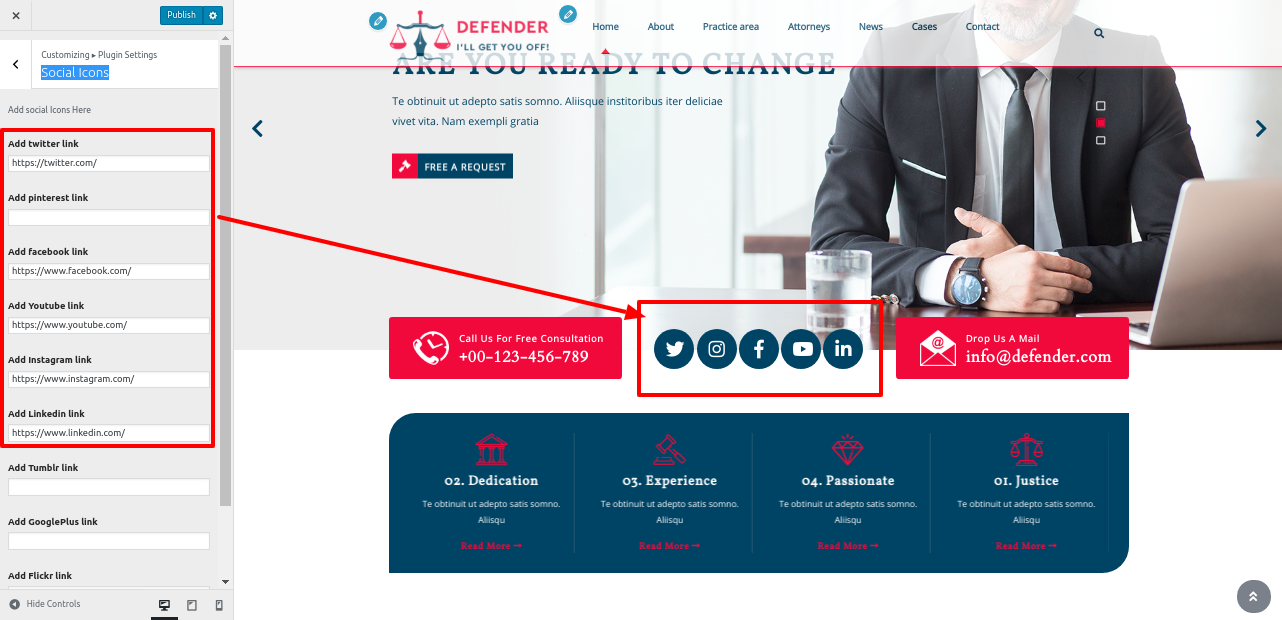Click the Twitter social icon
Viewport: 1282px width, 620px height.
[x=674, y=349]
